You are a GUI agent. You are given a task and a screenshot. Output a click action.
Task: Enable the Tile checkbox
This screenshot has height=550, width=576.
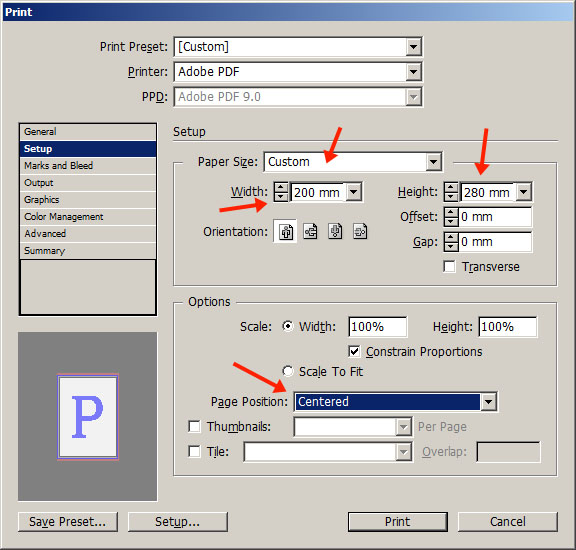(194, 451)
